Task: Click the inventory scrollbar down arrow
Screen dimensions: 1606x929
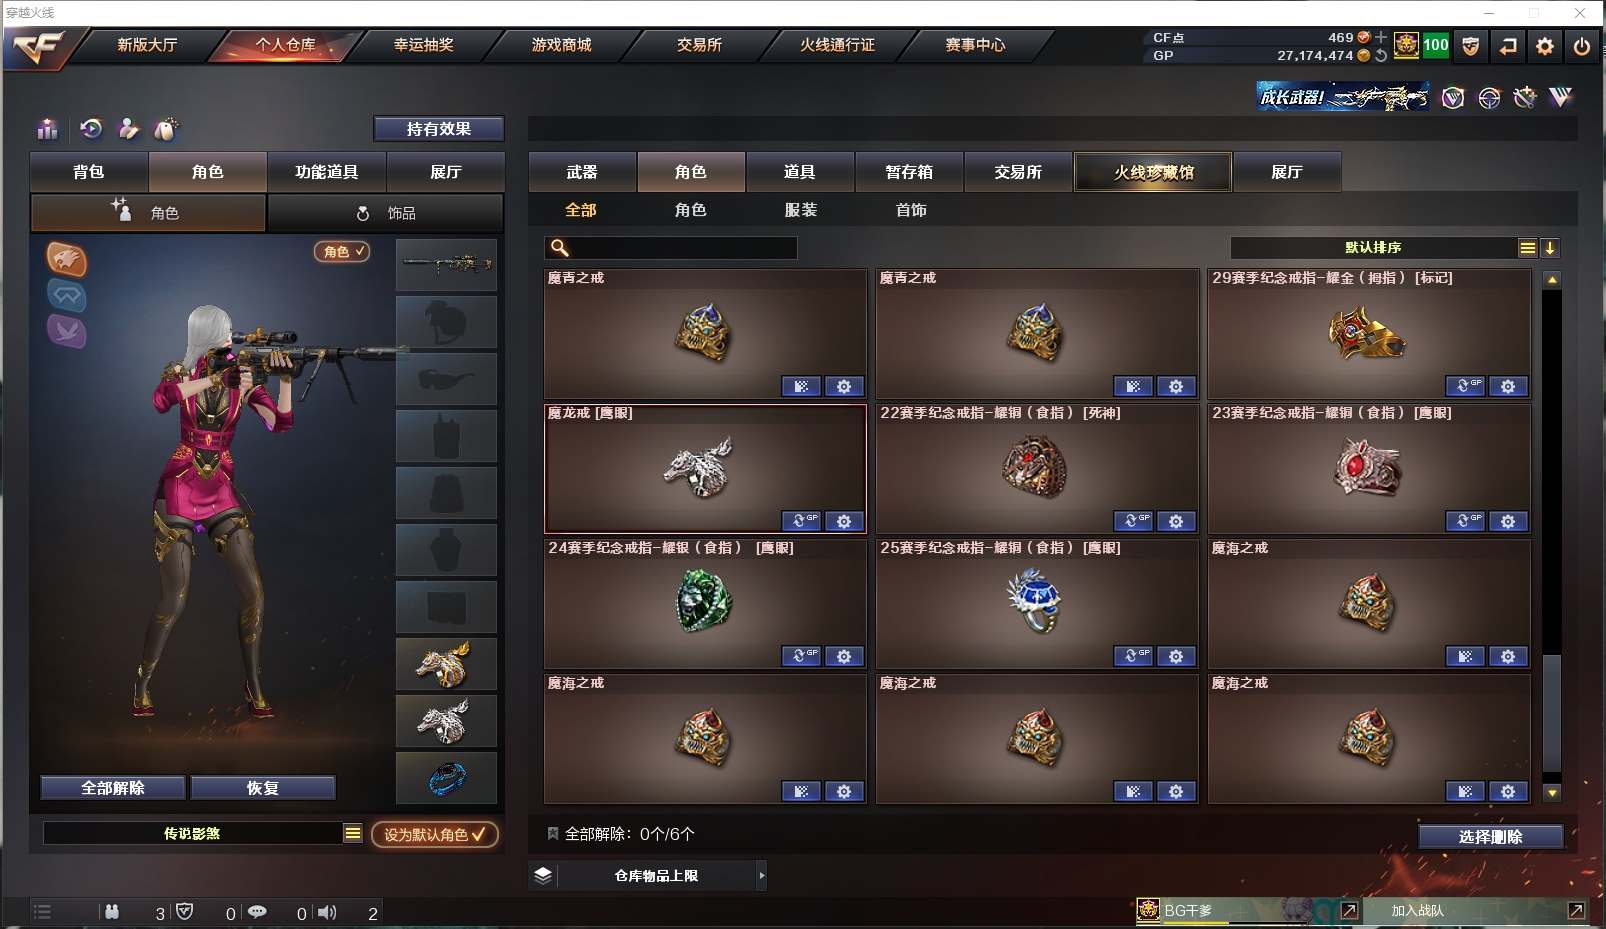Action: click(x=1552, y=793)
